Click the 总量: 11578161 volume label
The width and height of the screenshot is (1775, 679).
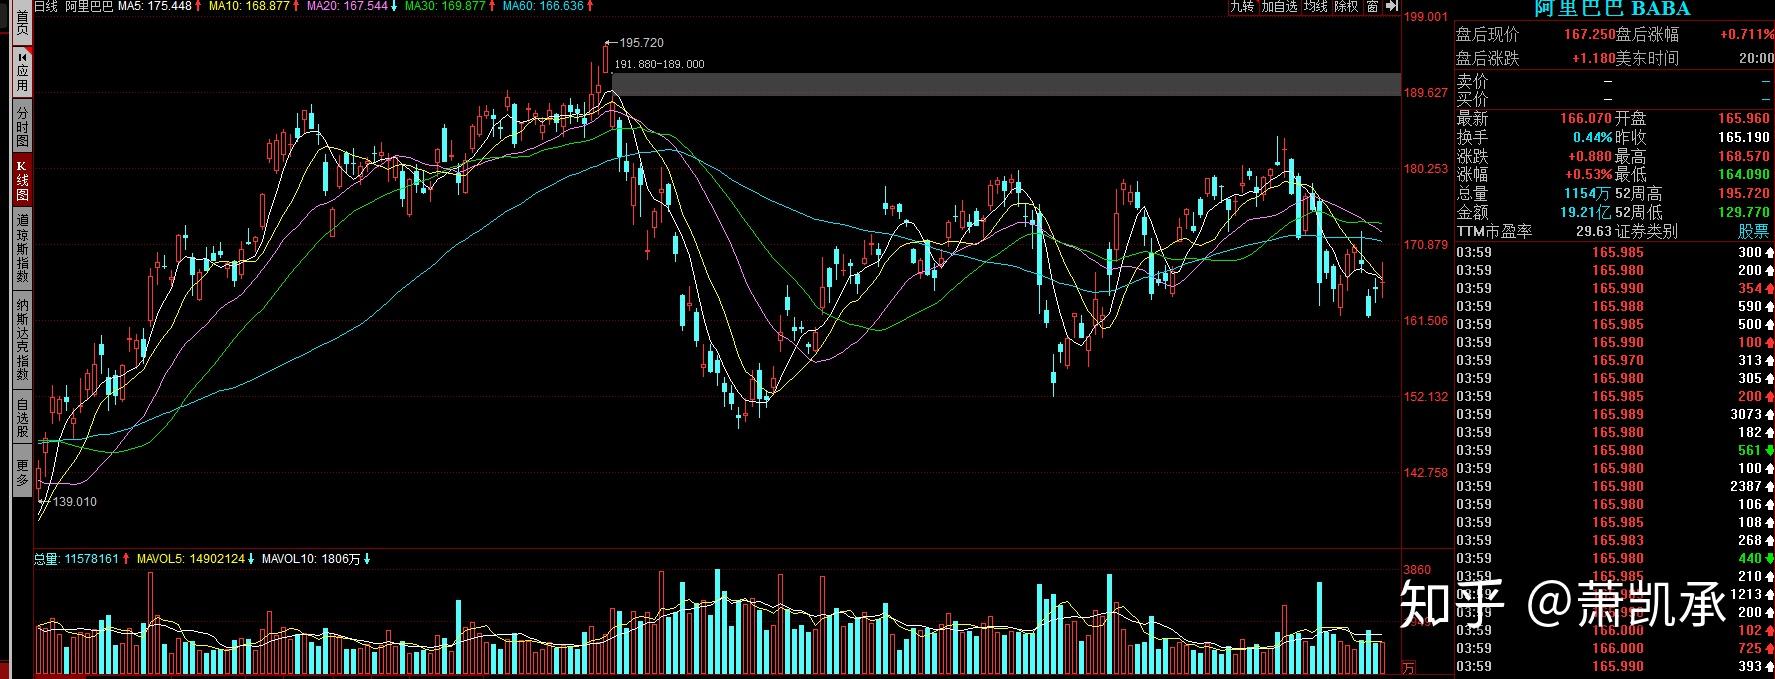tap(77, 559)
